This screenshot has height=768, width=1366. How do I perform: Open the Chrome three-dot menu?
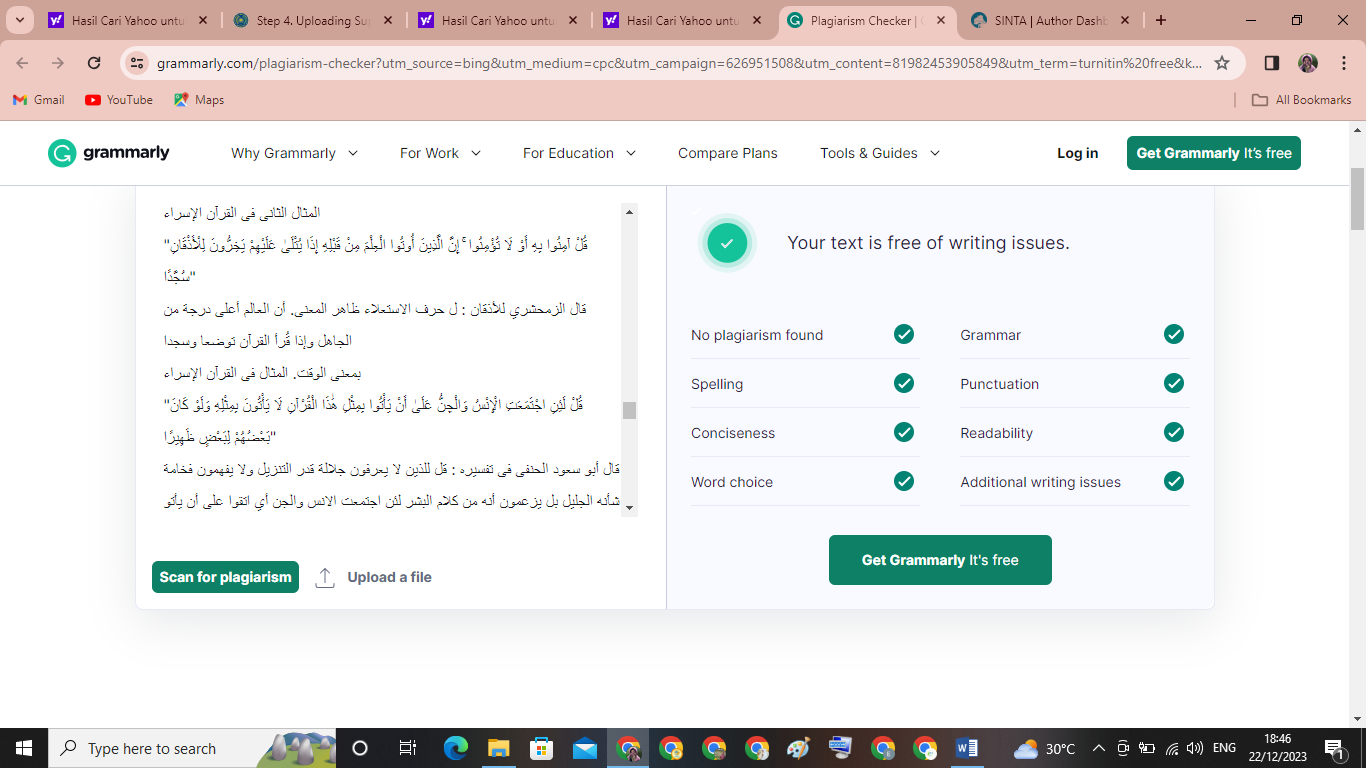coord(1344,63)
